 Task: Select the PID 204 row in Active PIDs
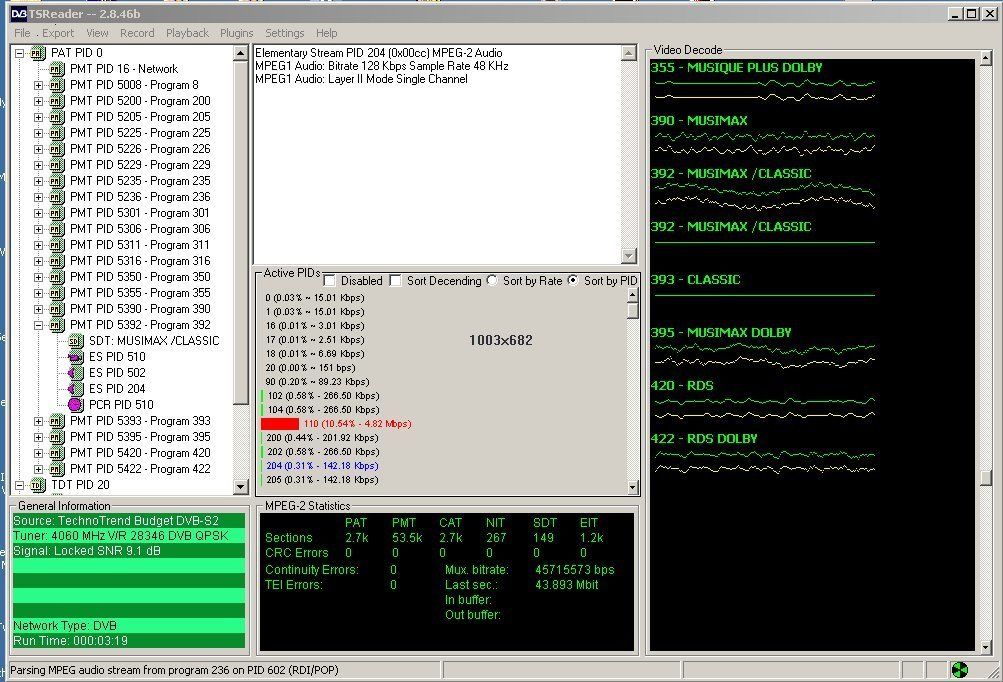click(x=322, y=466)
